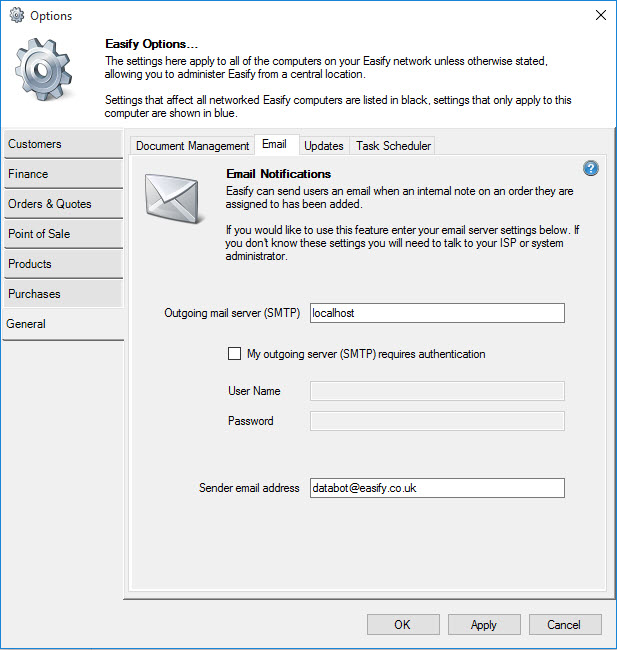Click the large Easify Options gear image
Screen dimensions: 617x650
(x=43, y=69)
